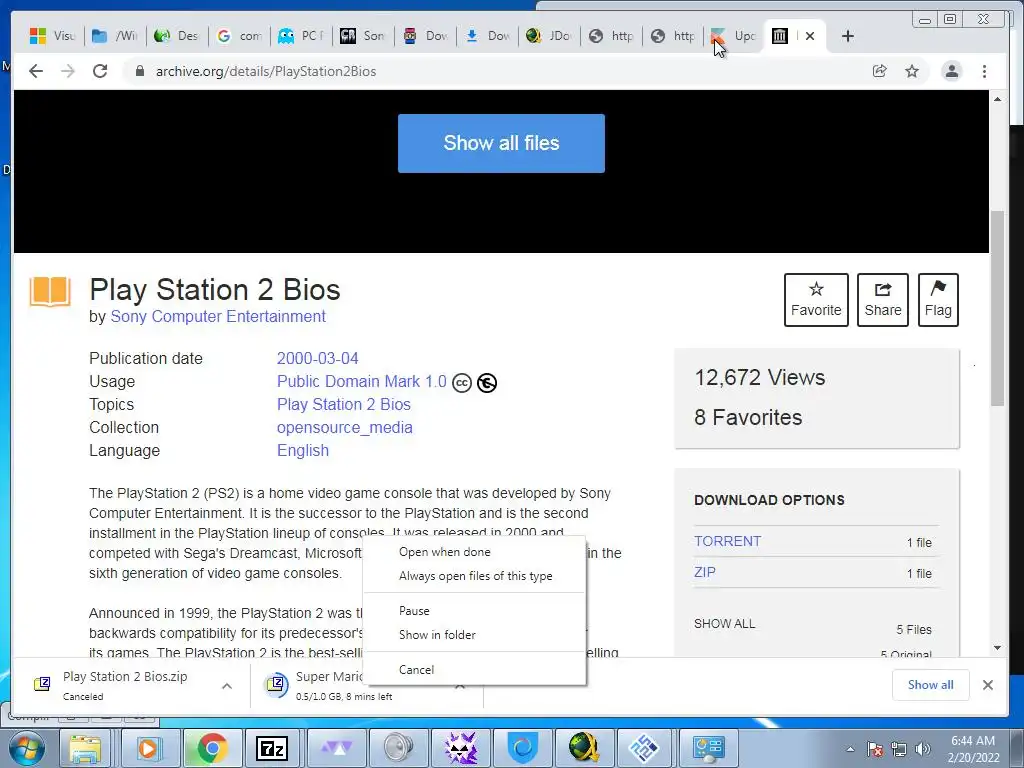Open the Chrome three-dot menu
The image size is (1024, 768).
pos(984,71)
